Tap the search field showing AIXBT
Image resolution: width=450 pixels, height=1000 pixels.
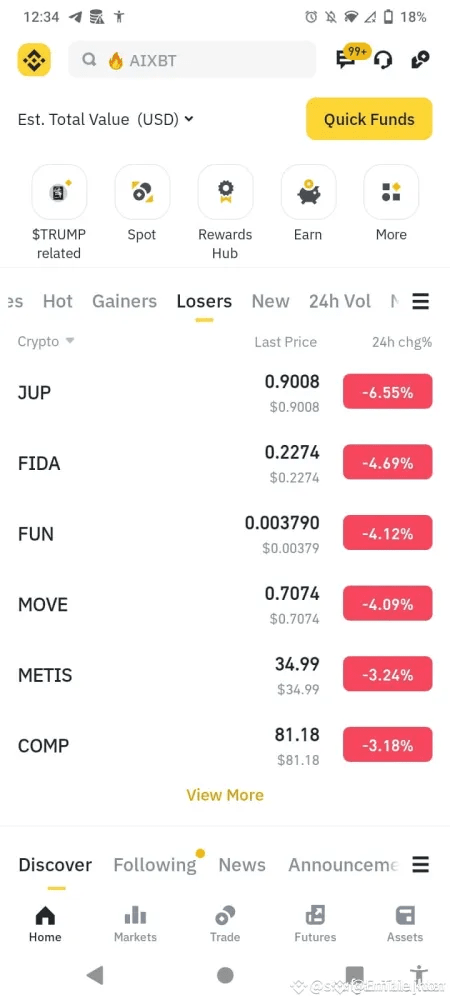pos(192,60)
